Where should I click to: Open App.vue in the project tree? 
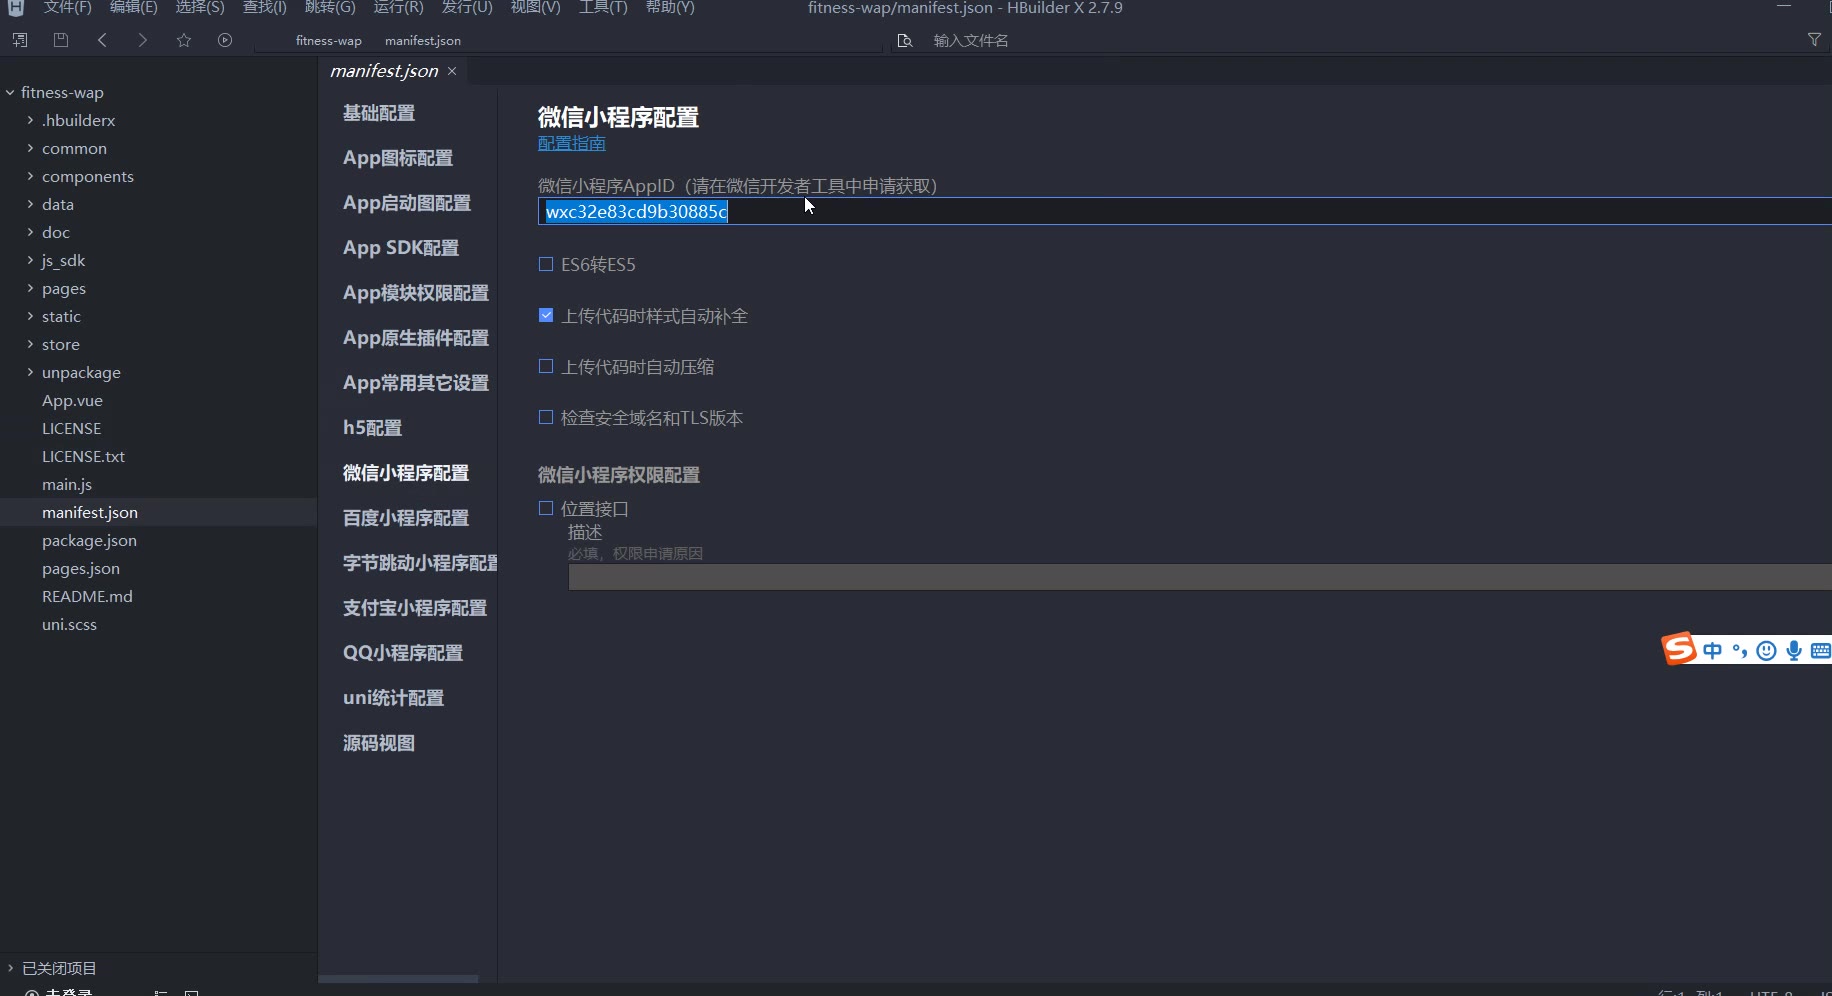click(x=72, y=400)
